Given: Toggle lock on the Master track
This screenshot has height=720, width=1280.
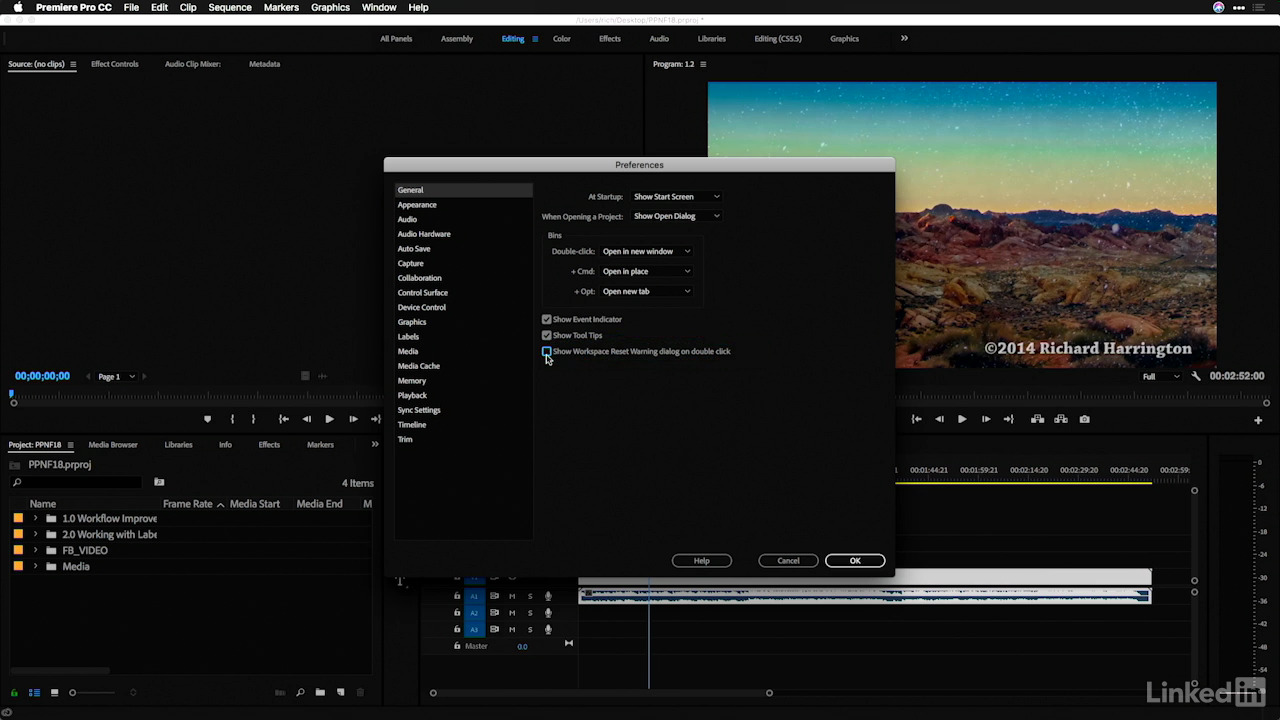Looking at the screenshot, I should 457,646.
